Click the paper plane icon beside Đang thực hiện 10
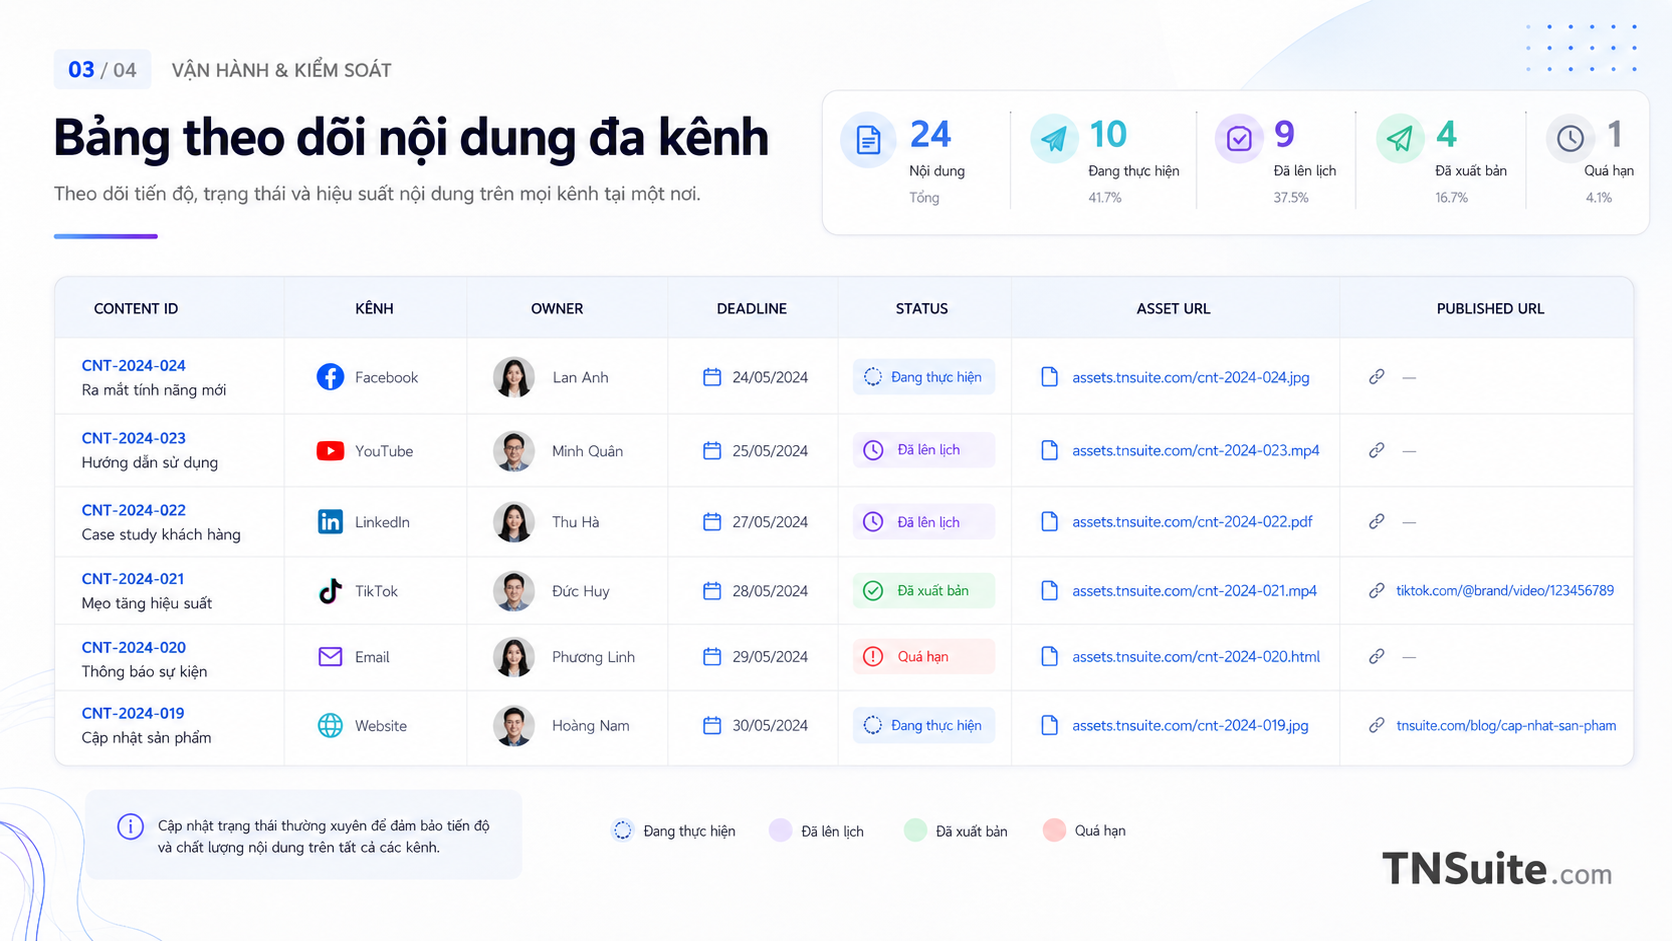 pyautogui.click(x=1053, y=139)
